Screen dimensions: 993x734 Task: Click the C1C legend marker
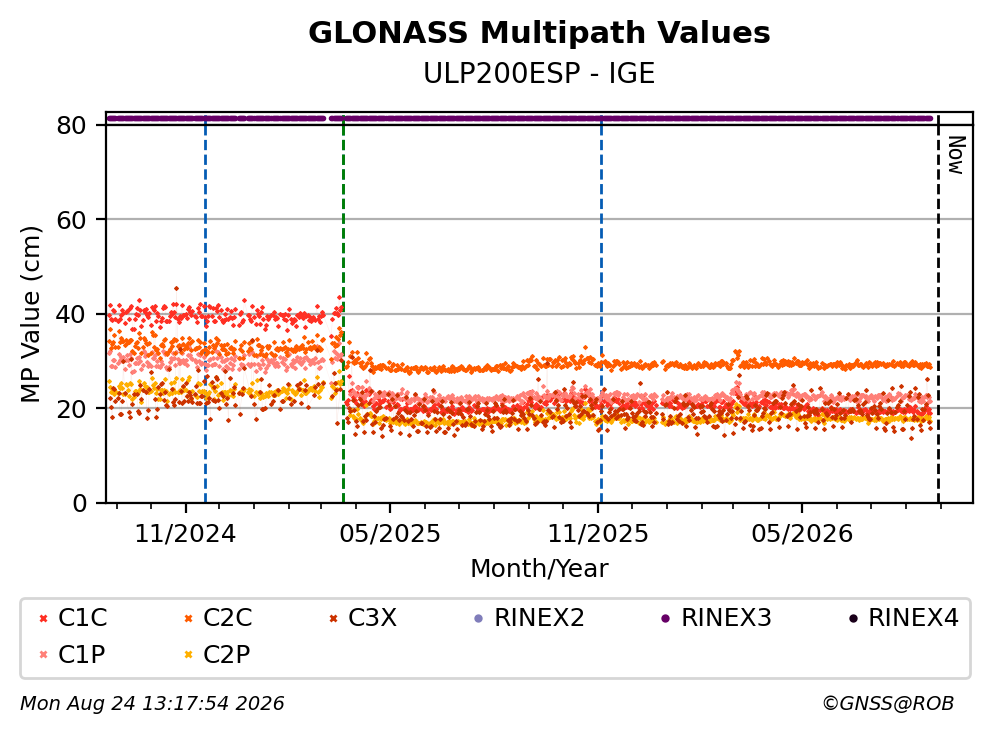[x=43, y=618]
